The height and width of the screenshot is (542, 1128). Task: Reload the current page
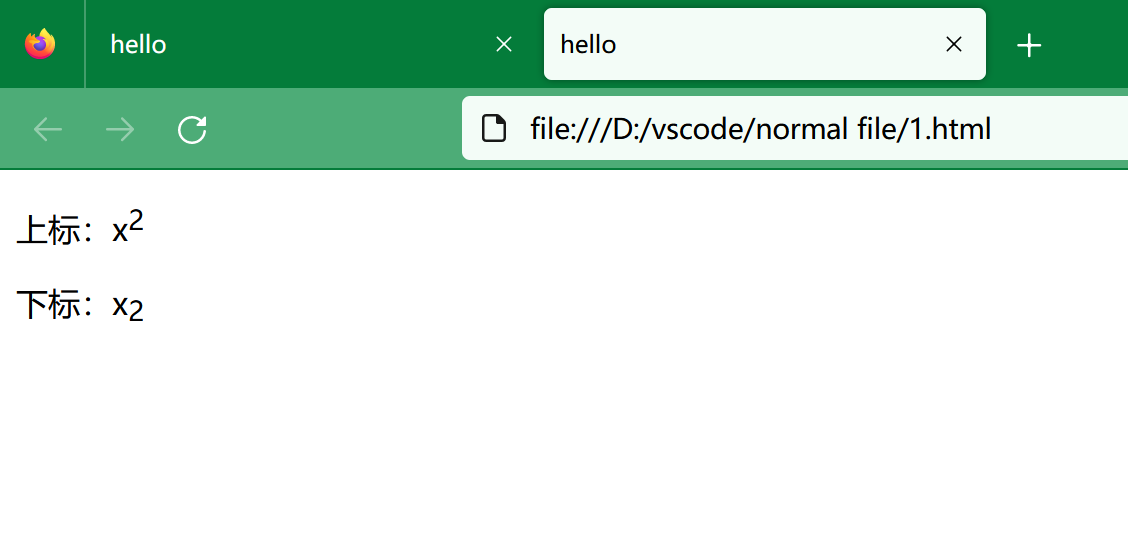(192, 129)
